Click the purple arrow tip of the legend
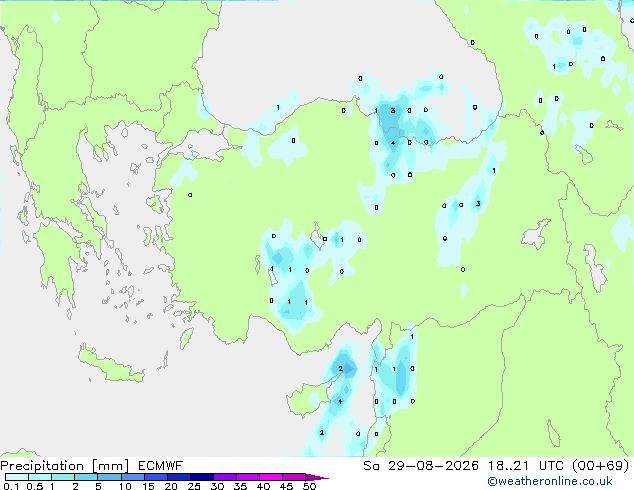The height and width of the screenshot is (490, 634). 317,477
